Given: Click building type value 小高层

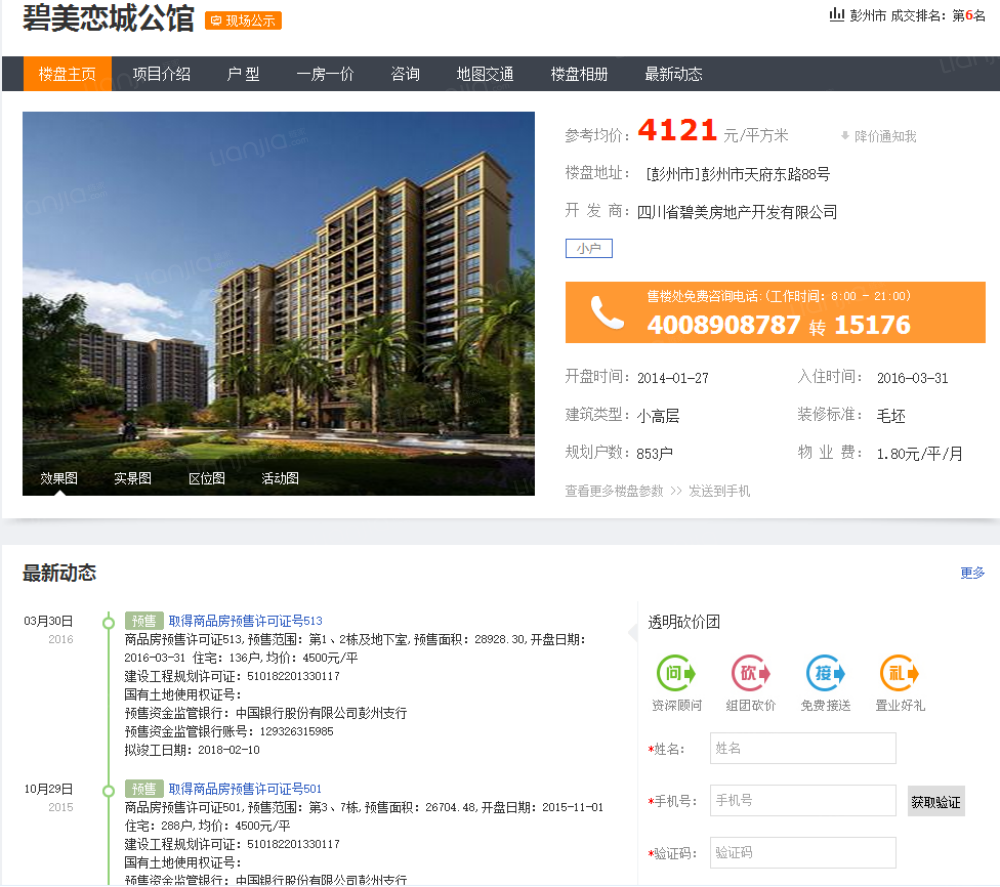Looking at the screenshot, I should 658,416.
